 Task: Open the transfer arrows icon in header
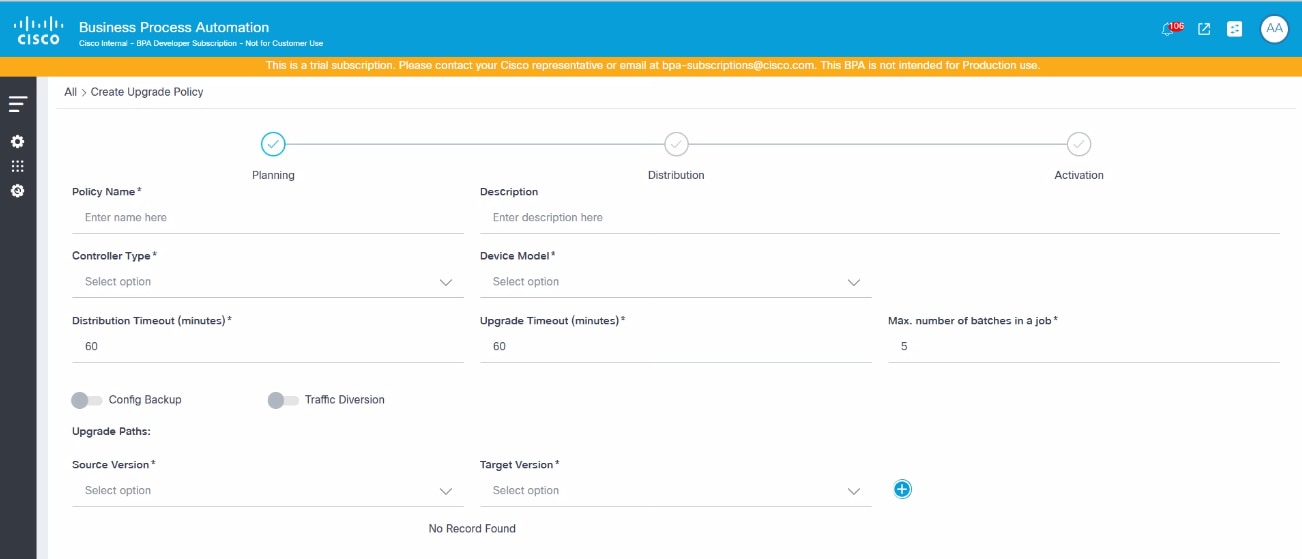click(1235, 29)
